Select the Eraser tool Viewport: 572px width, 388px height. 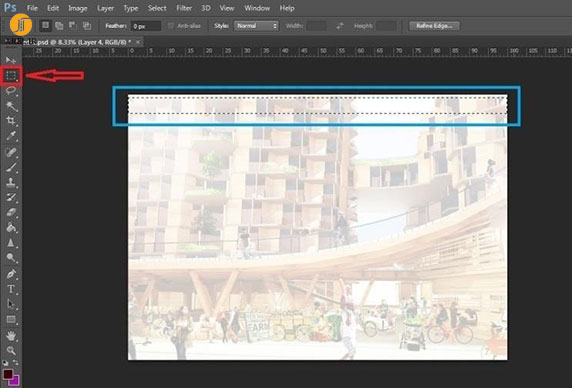[x=11, y=212]
